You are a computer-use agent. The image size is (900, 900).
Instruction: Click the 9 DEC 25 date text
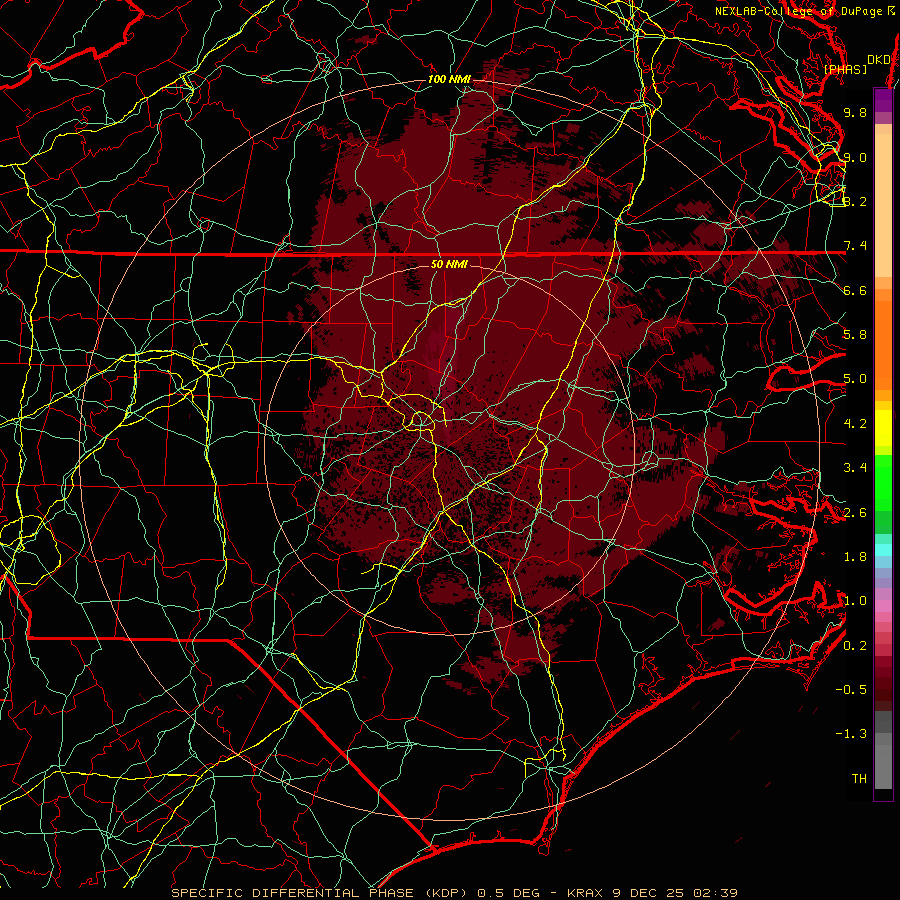click(x=649, y=893)
